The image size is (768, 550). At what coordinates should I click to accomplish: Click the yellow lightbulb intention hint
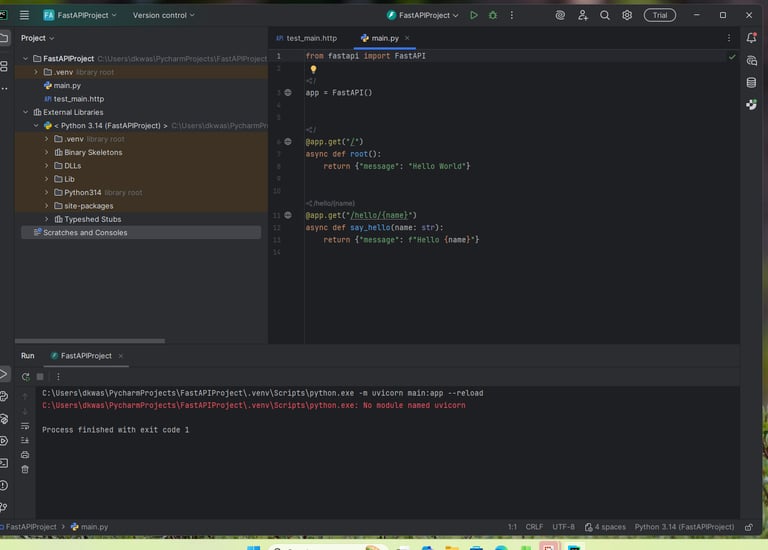313,70
